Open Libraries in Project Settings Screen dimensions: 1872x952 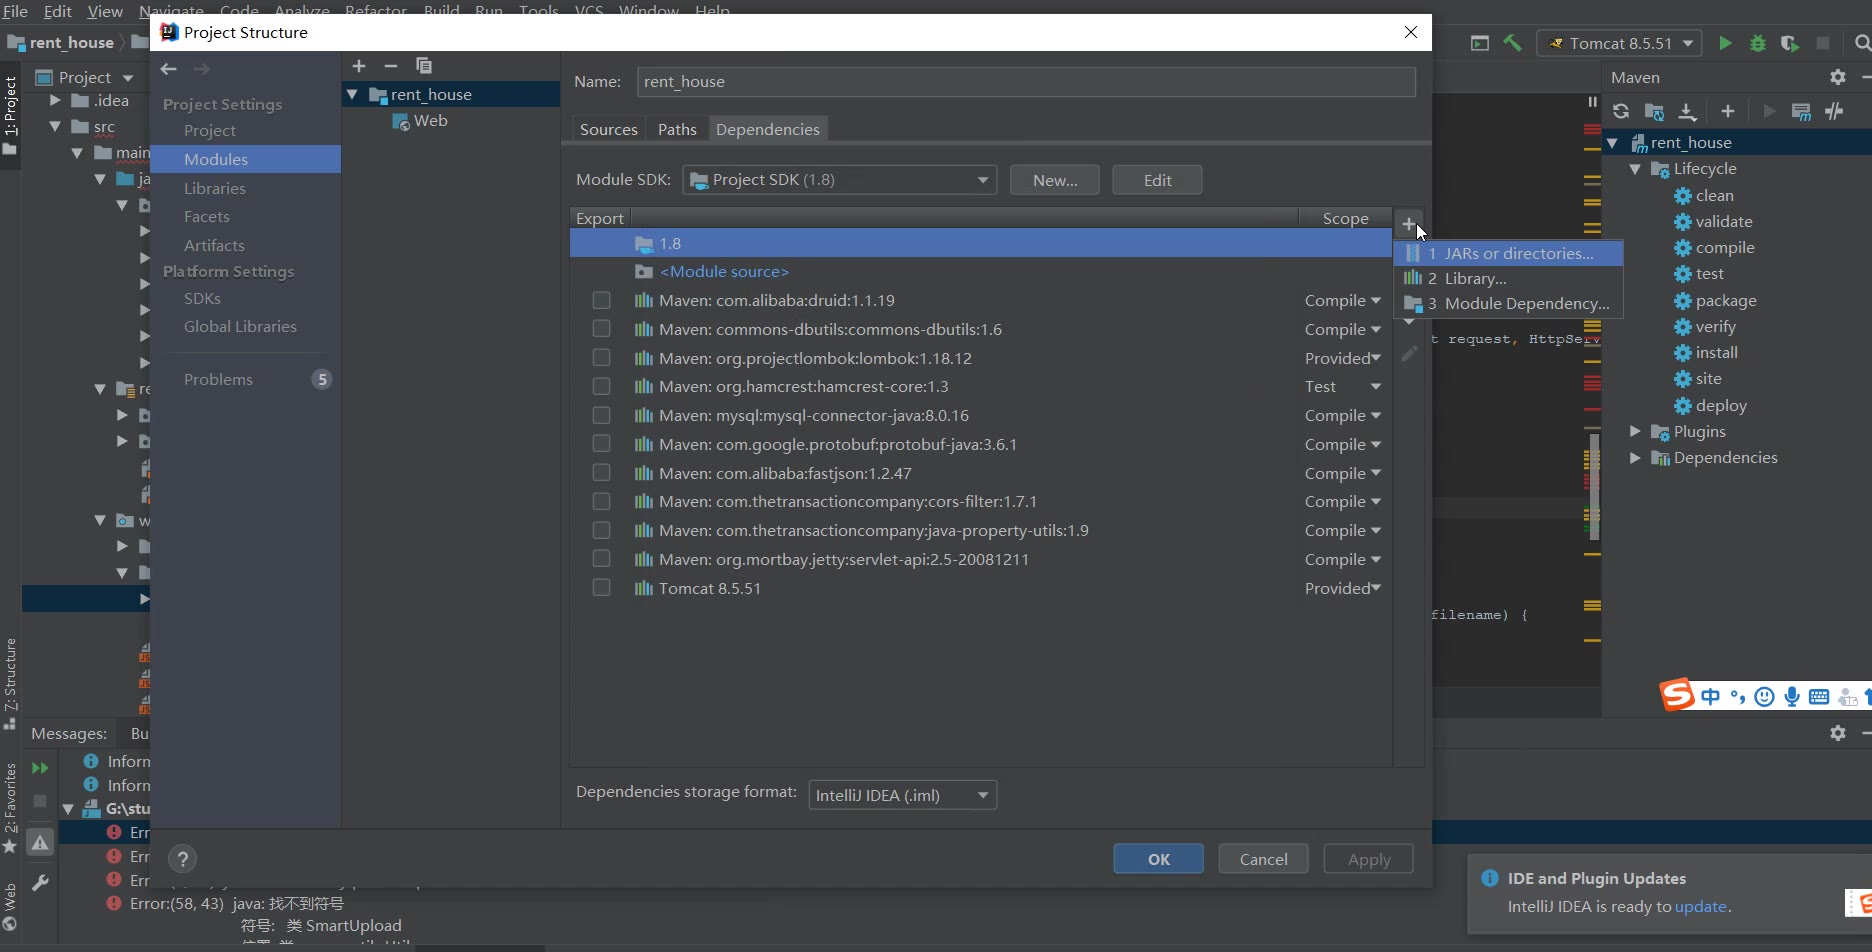214,188
